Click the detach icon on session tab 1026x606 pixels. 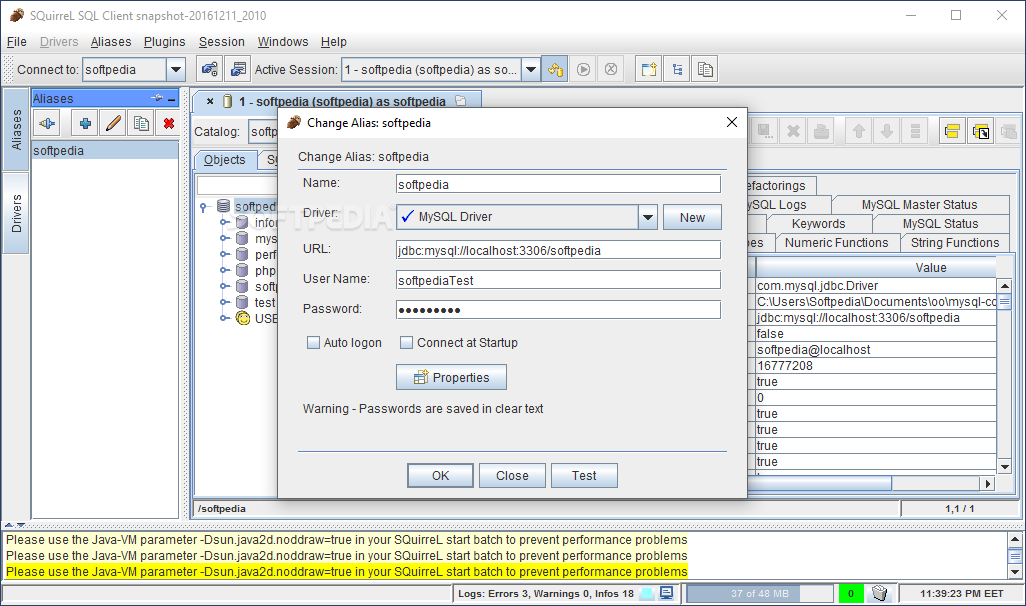461,101
